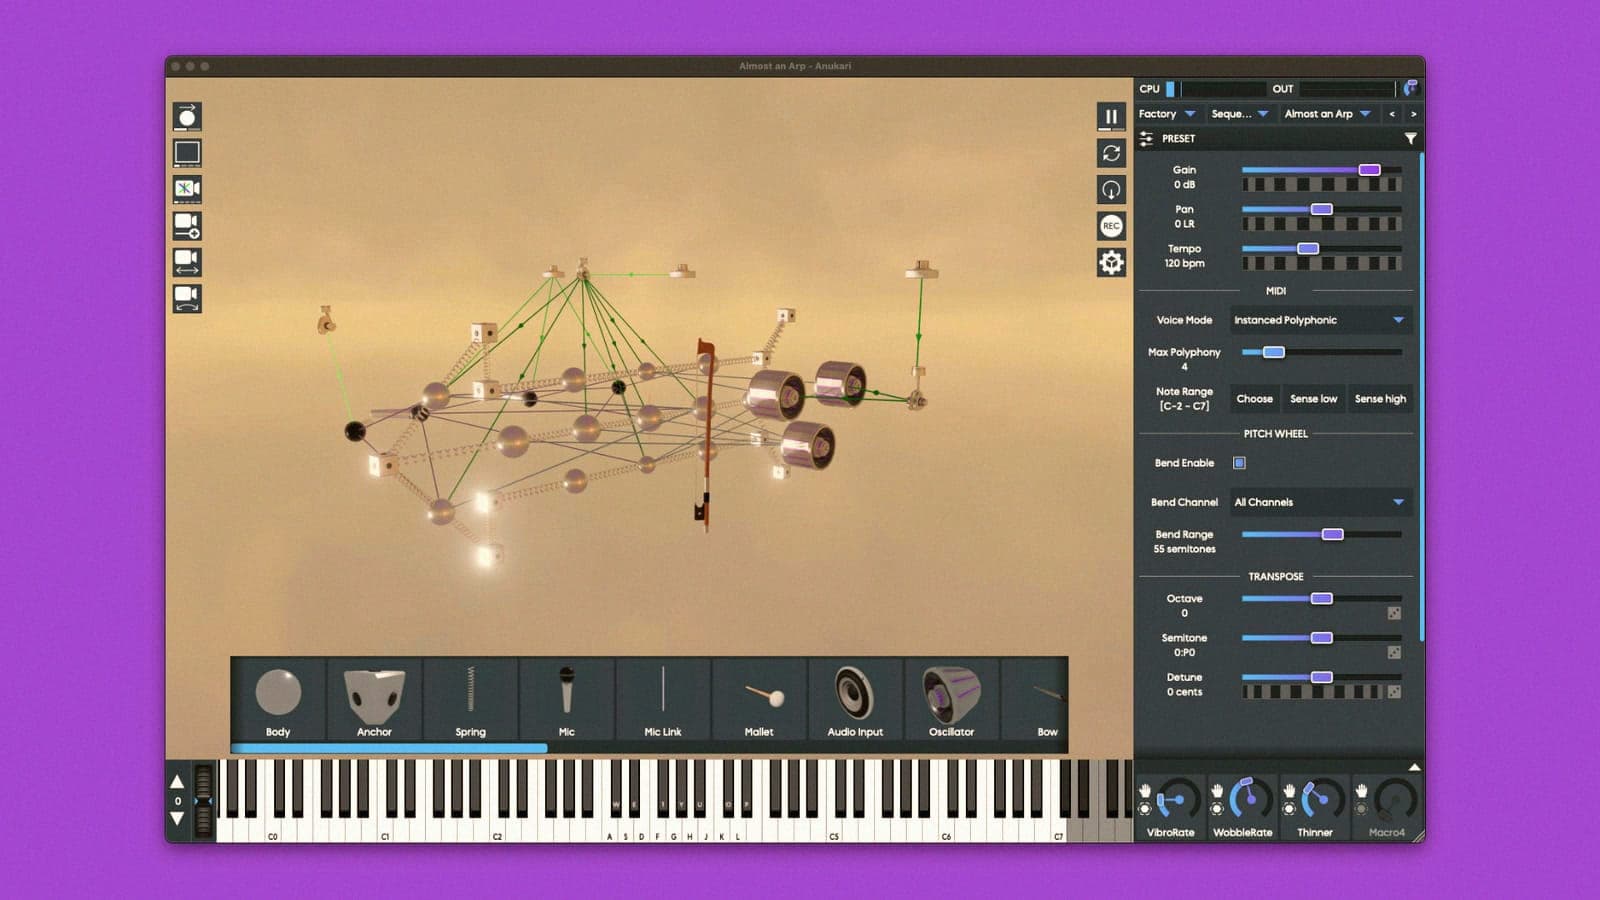The width and height of the screenshot is (1600, 900).
Task: Select the Body object in palette
Action: [278, 700]
